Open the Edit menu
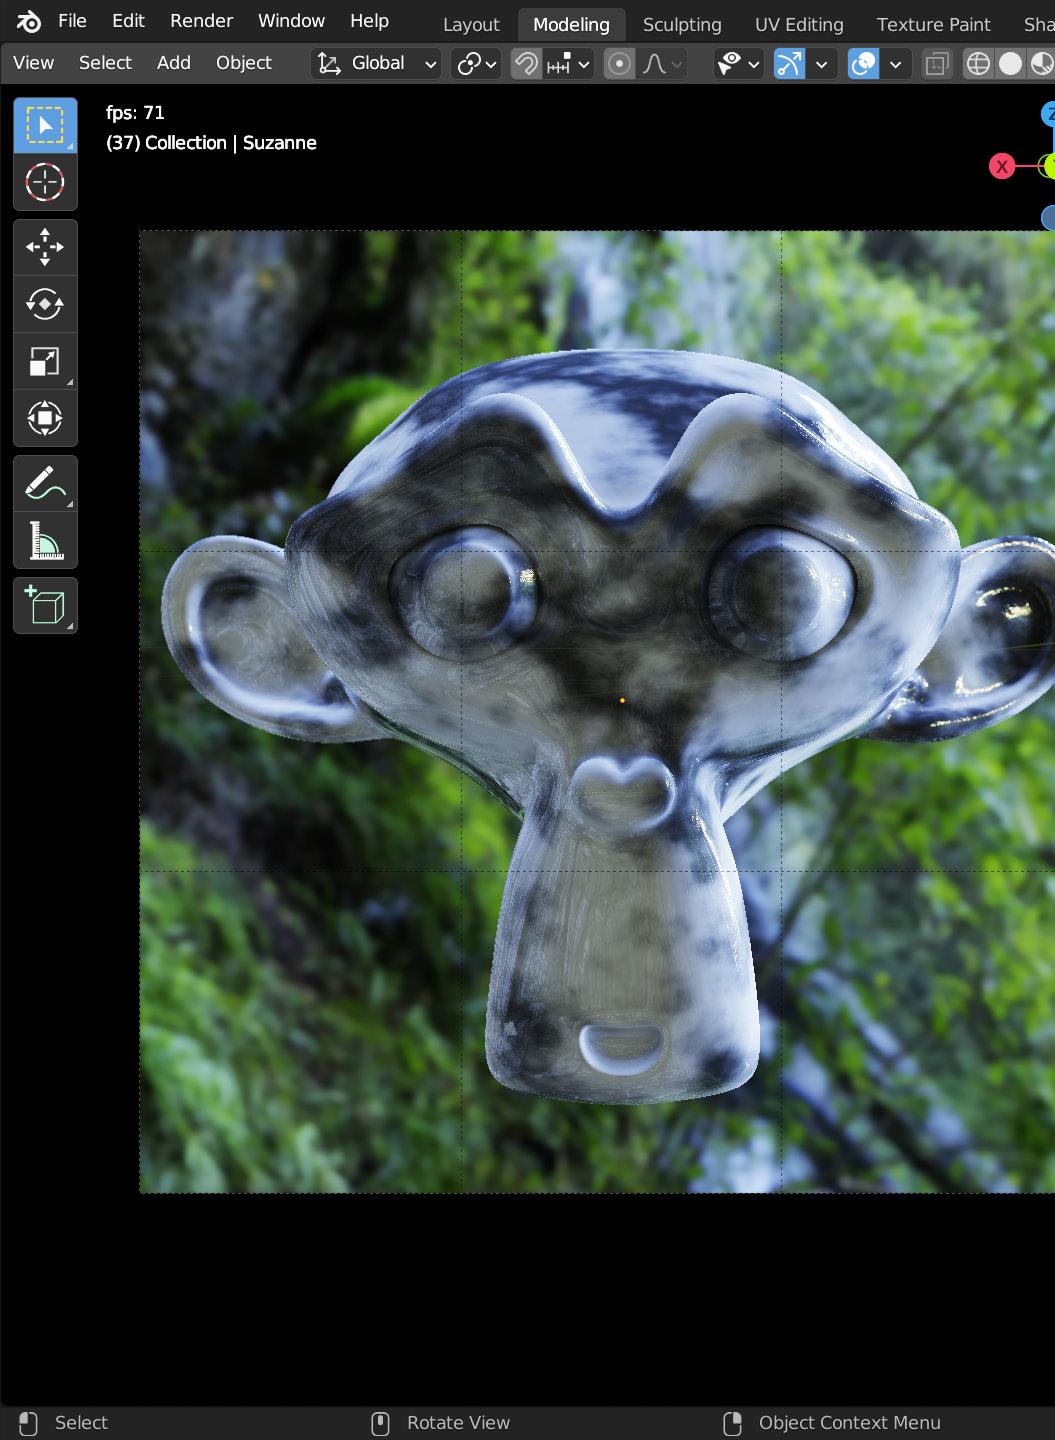 (x=128, y=21)
